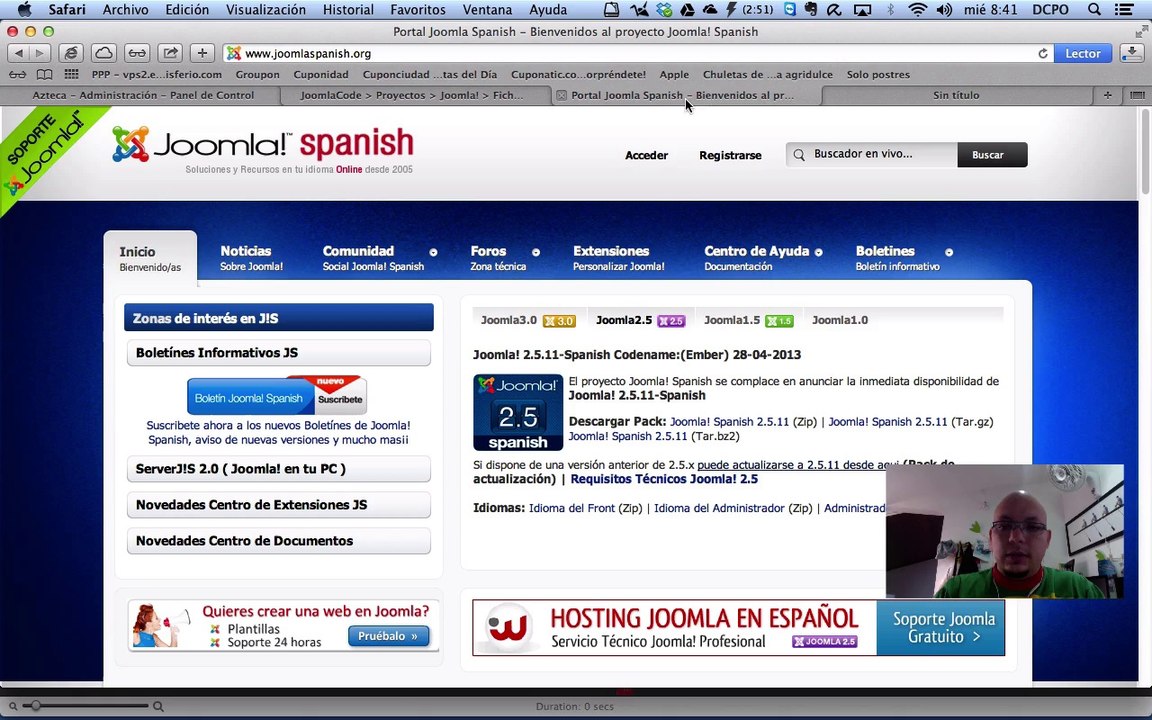Image resolution: width=1152 pixels, height=720 pixels.
Task: Open Reading List glasses icon in toolbar
Action: 137,53
